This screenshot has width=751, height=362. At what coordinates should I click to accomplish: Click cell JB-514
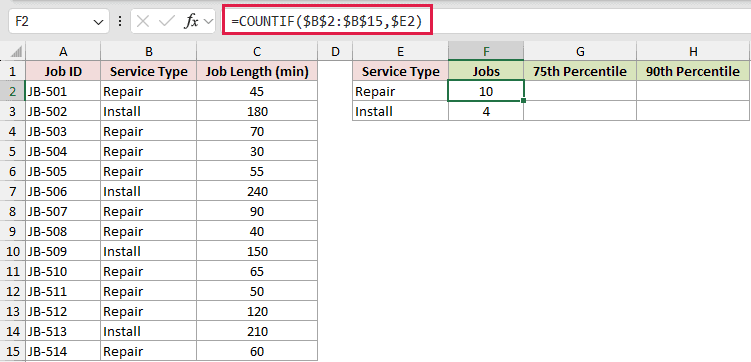coord(63,352)
